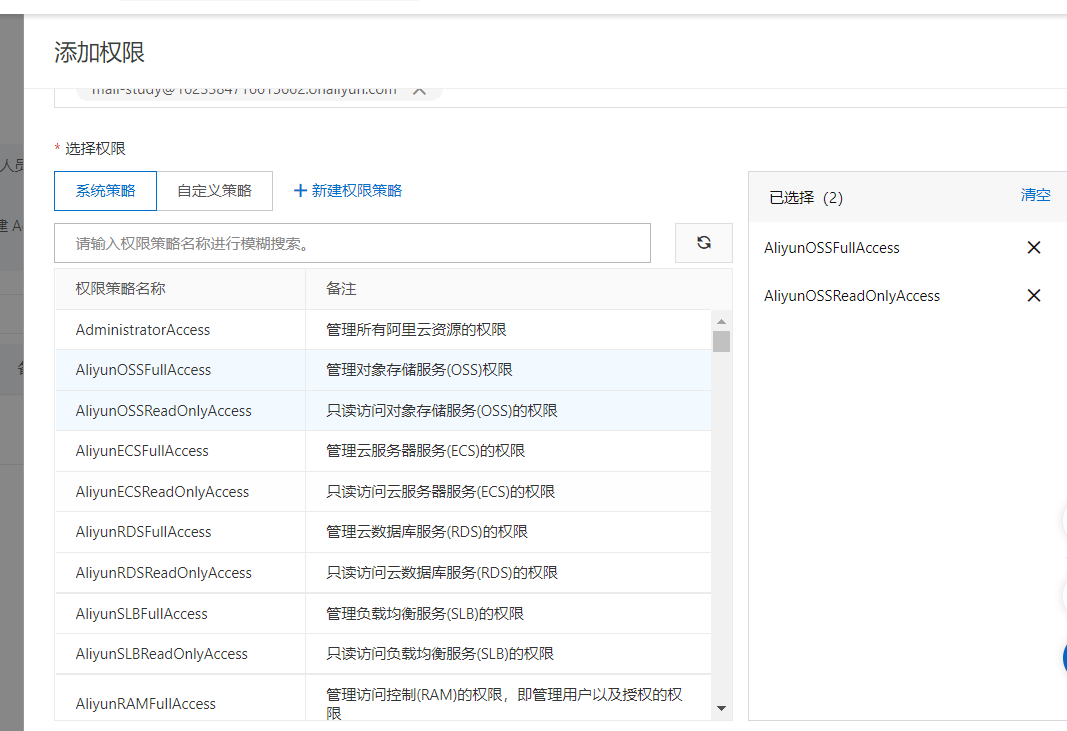Select AdministratorAccess policy row

point(384,329)
